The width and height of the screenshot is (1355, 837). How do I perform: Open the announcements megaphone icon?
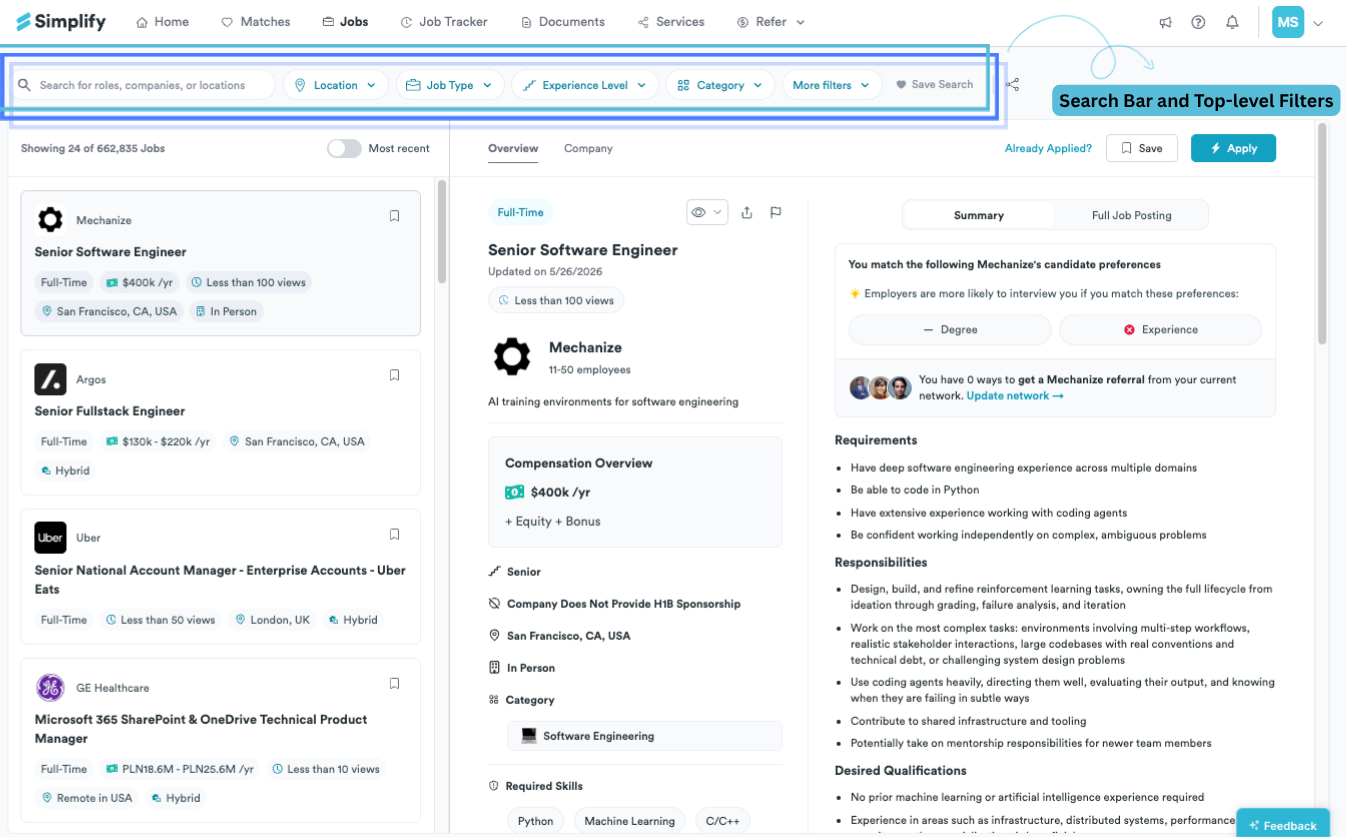pos(1165,22)
